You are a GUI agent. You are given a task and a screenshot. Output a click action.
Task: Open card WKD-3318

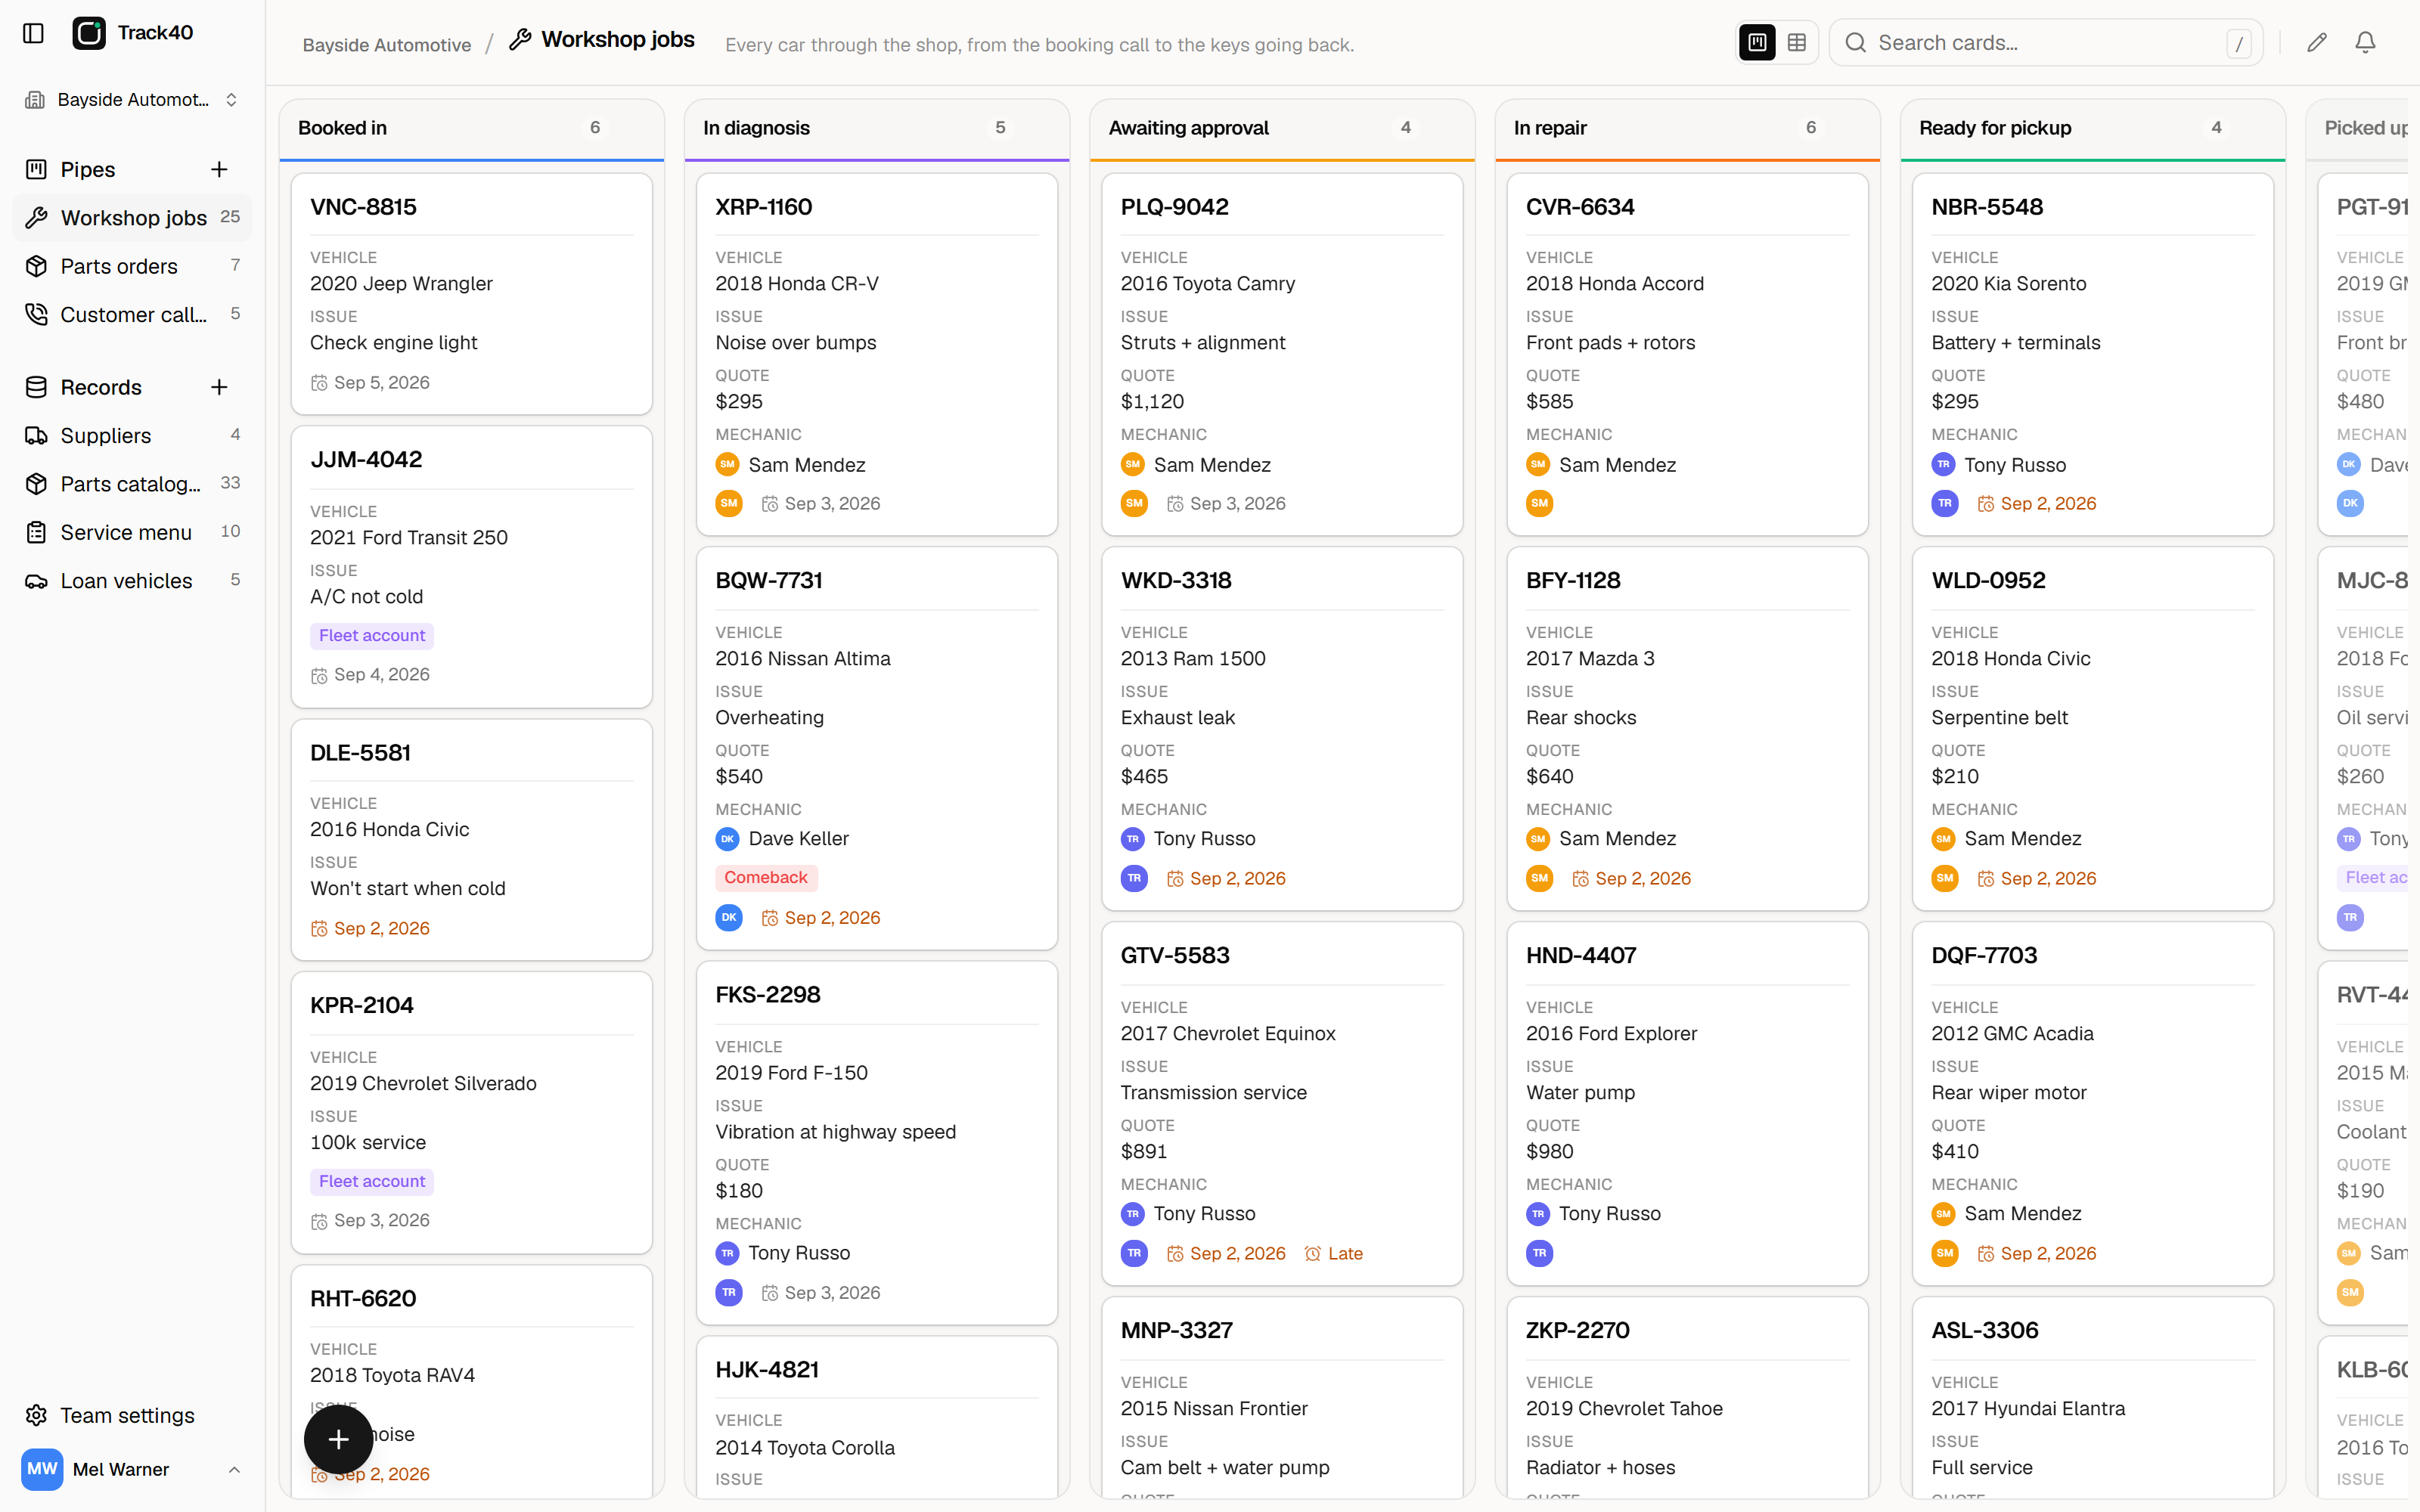1282,729
